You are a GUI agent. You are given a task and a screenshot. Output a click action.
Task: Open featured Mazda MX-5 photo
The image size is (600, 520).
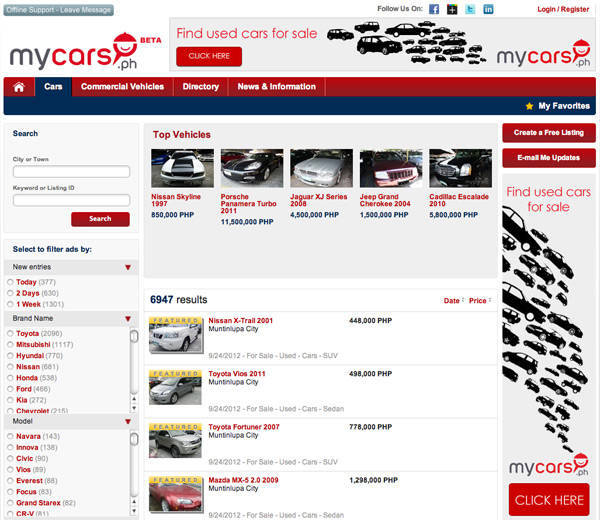click(x=176, y=494)
